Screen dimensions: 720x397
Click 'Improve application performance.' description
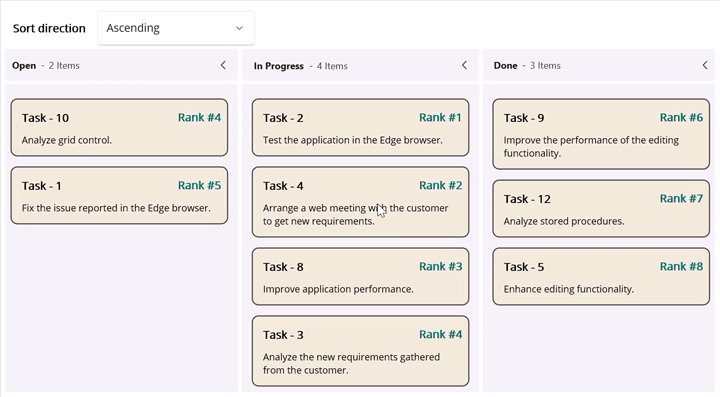338,290
